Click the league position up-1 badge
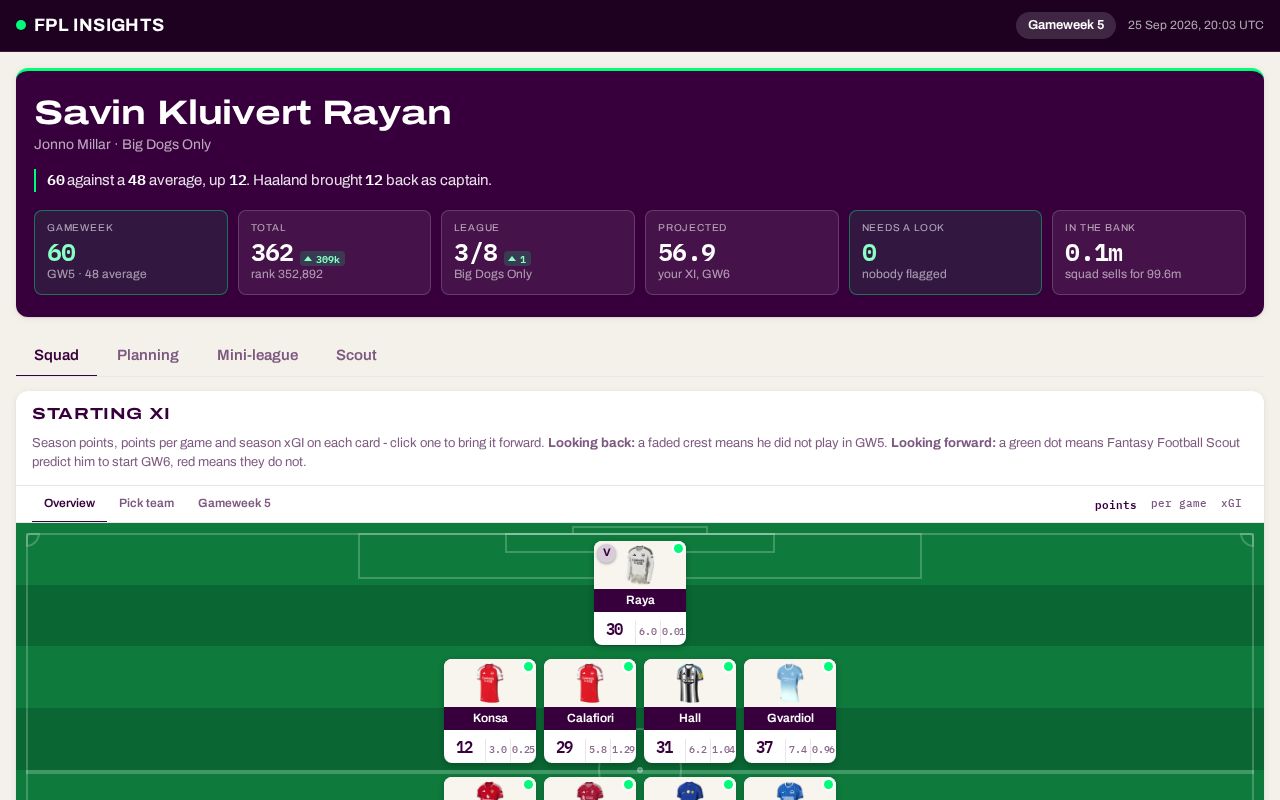 click(x=517, y=259)
